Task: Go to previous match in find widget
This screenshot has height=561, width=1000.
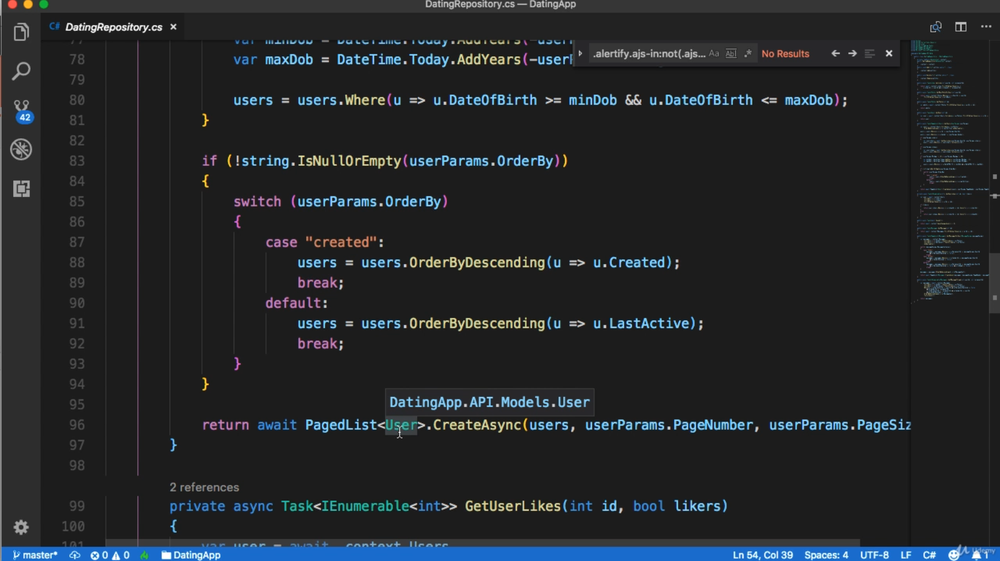Action: (x=835, y=54)
